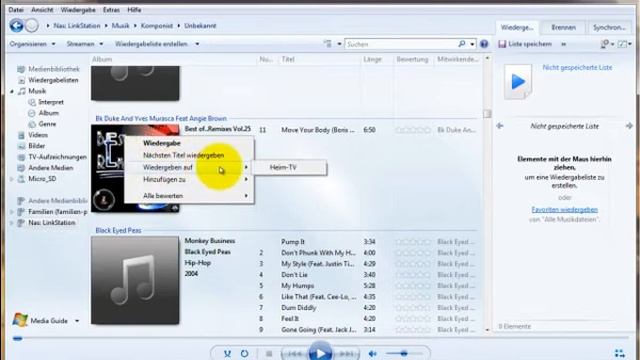The height and width of the screenshot is (360, 640).
Task: Open the Ansicht menu
Action: 42,10
